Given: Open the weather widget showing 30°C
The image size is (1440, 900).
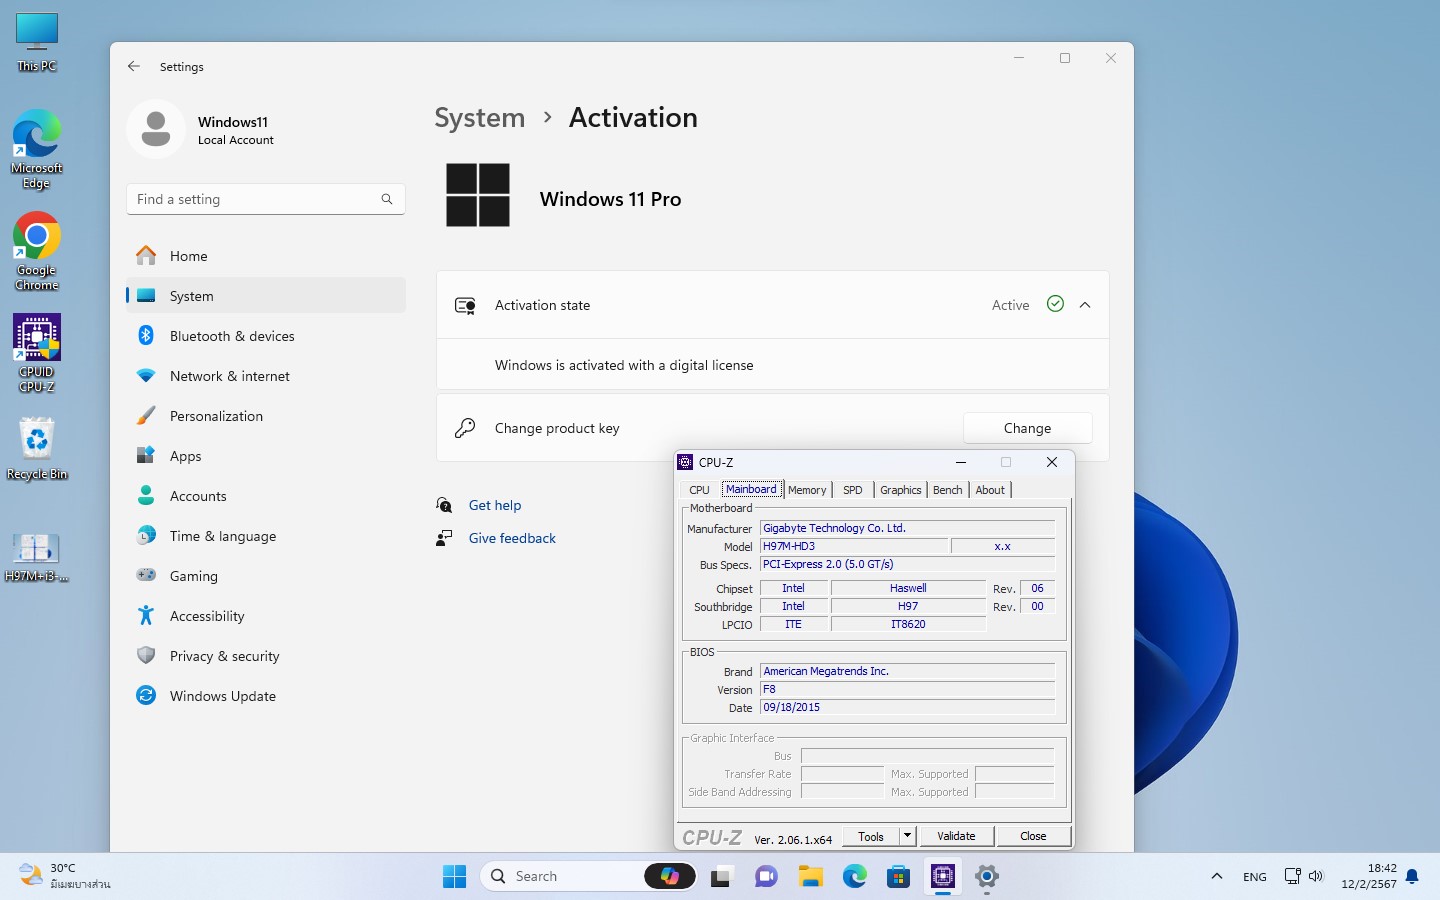Looking at the screenshot, I should click(66, 876).
